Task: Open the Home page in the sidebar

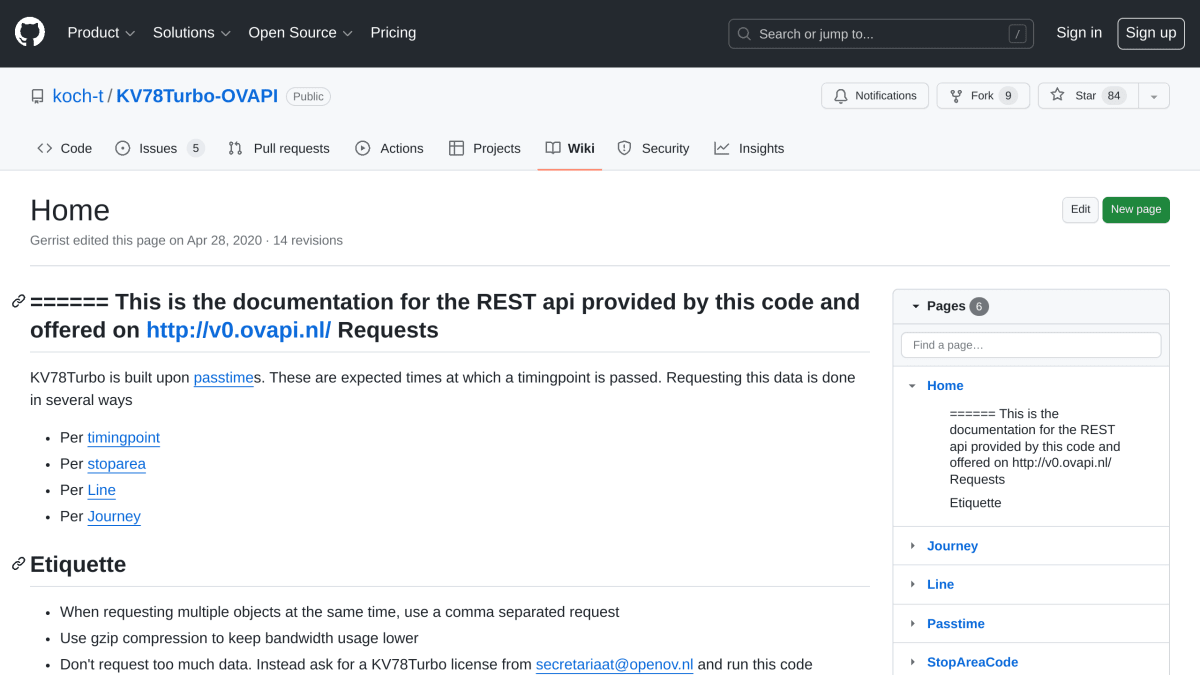Action: click(945, 385)
